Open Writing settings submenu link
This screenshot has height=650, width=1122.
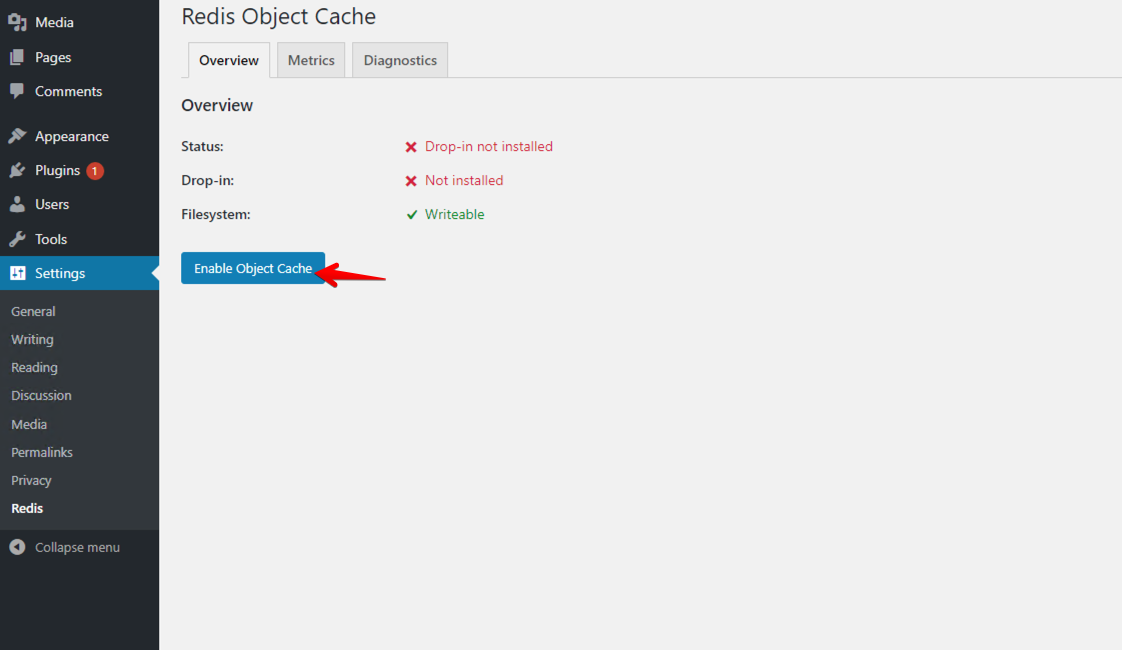(x=32, y=339)
